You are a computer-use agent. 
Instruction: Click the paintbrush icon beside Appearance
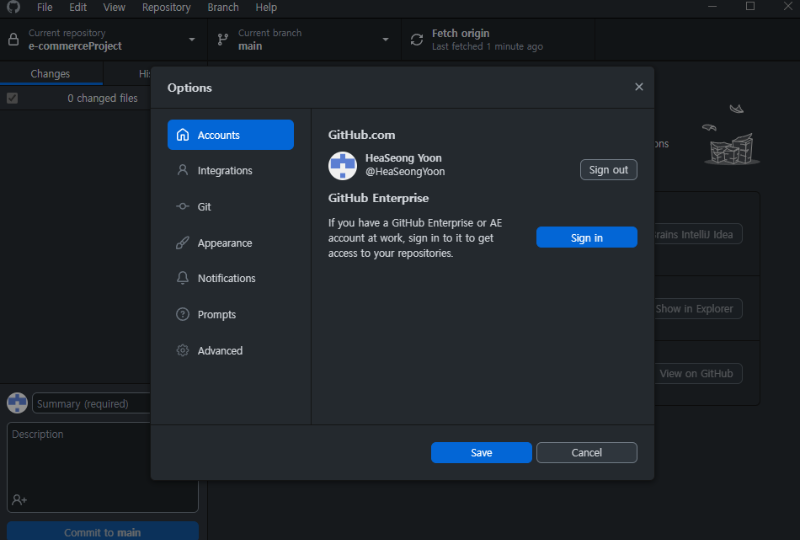point(183,242)
